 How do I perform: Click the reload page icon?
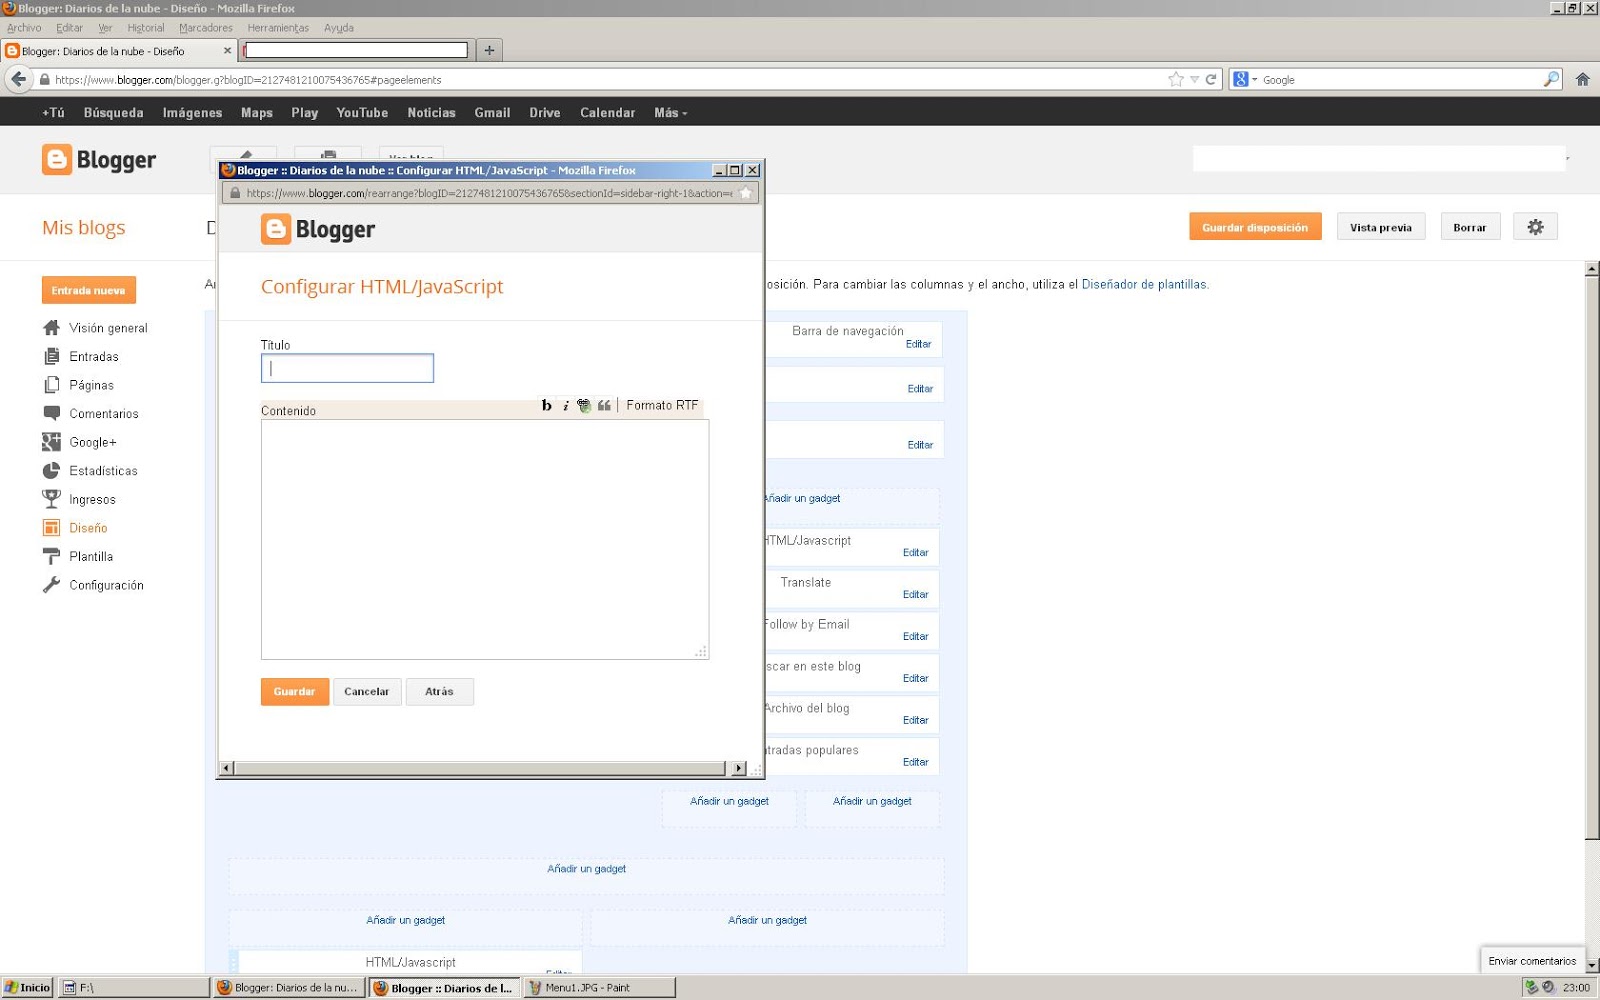[x=1211, y=79]
